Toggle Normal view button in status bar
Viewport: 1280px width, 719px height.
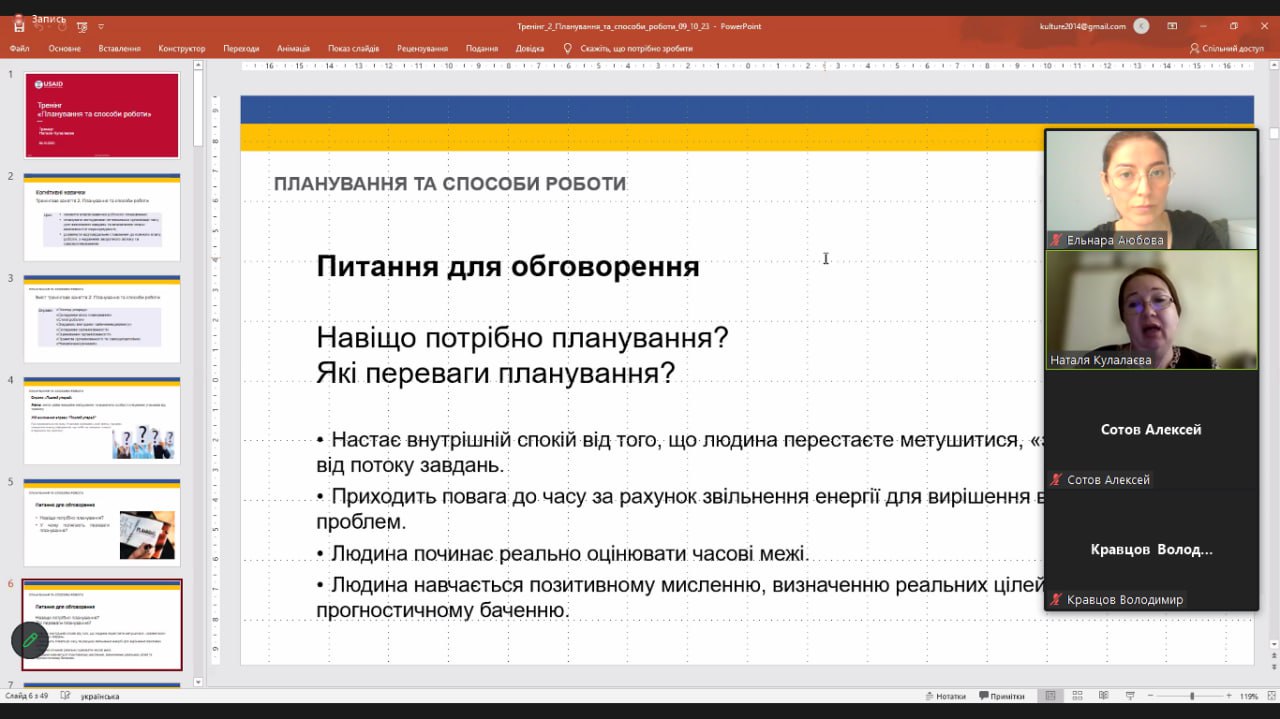(x=1050, y=696)
